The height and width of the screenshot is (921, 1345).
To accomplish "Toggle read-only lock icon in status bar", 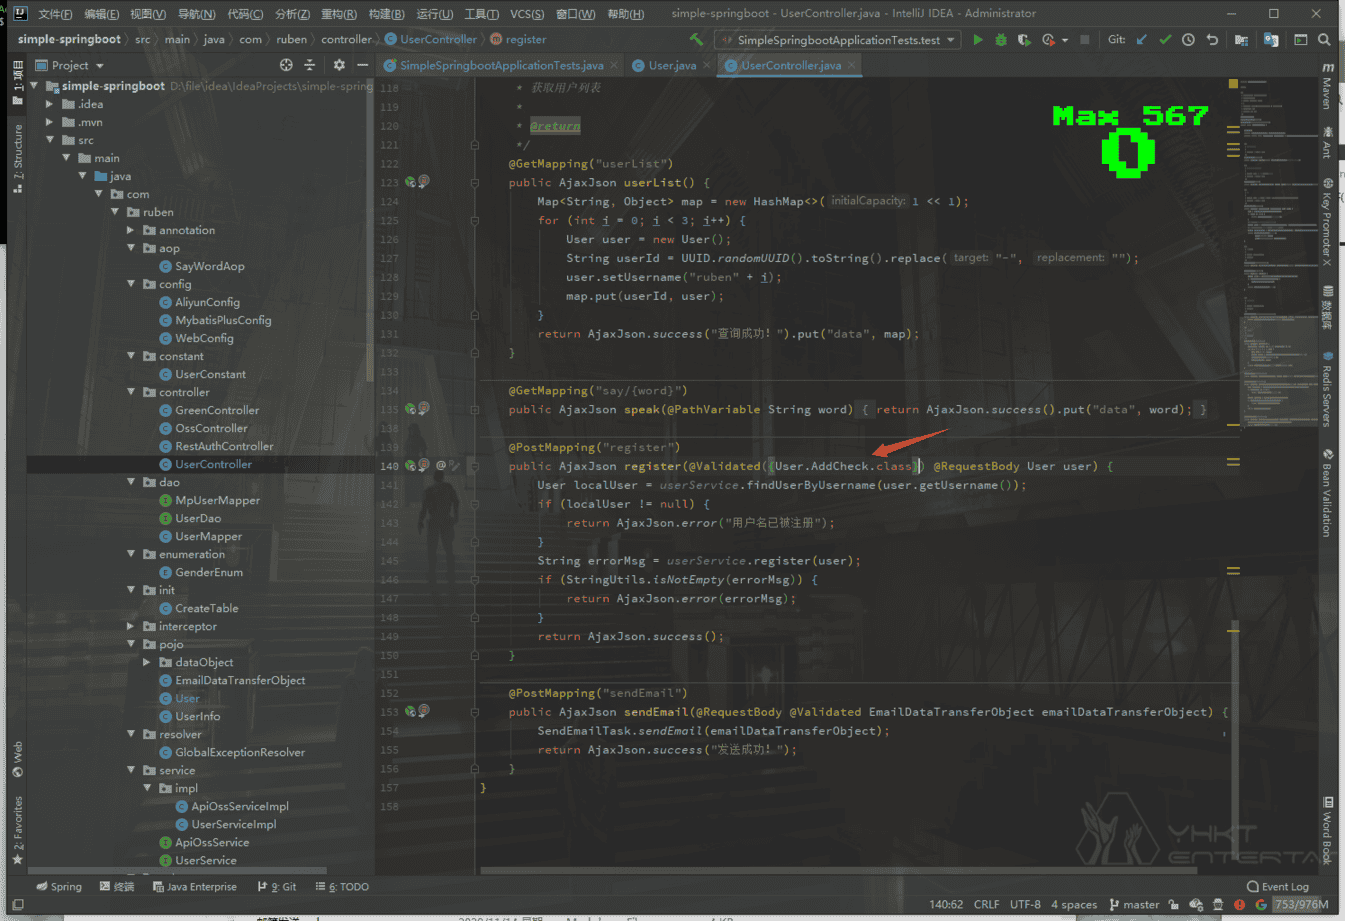I will (x=1173, y=904).
